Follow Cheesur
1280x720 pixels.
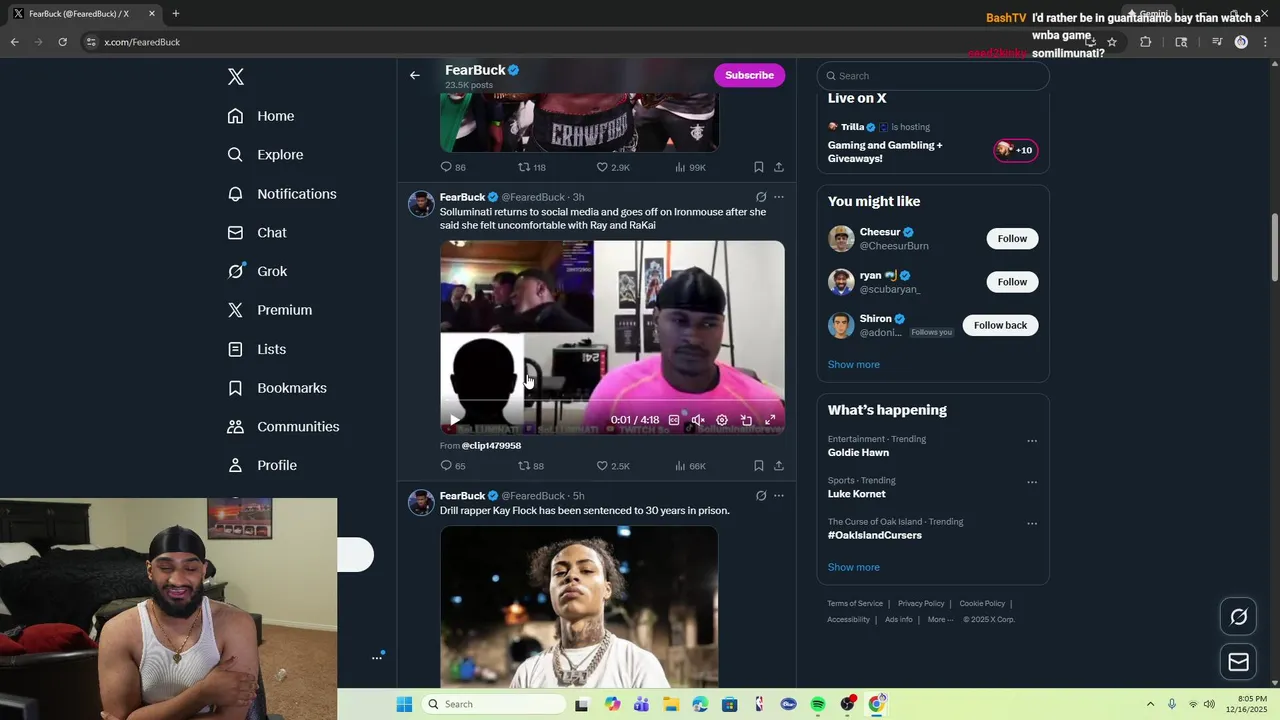1012,239
